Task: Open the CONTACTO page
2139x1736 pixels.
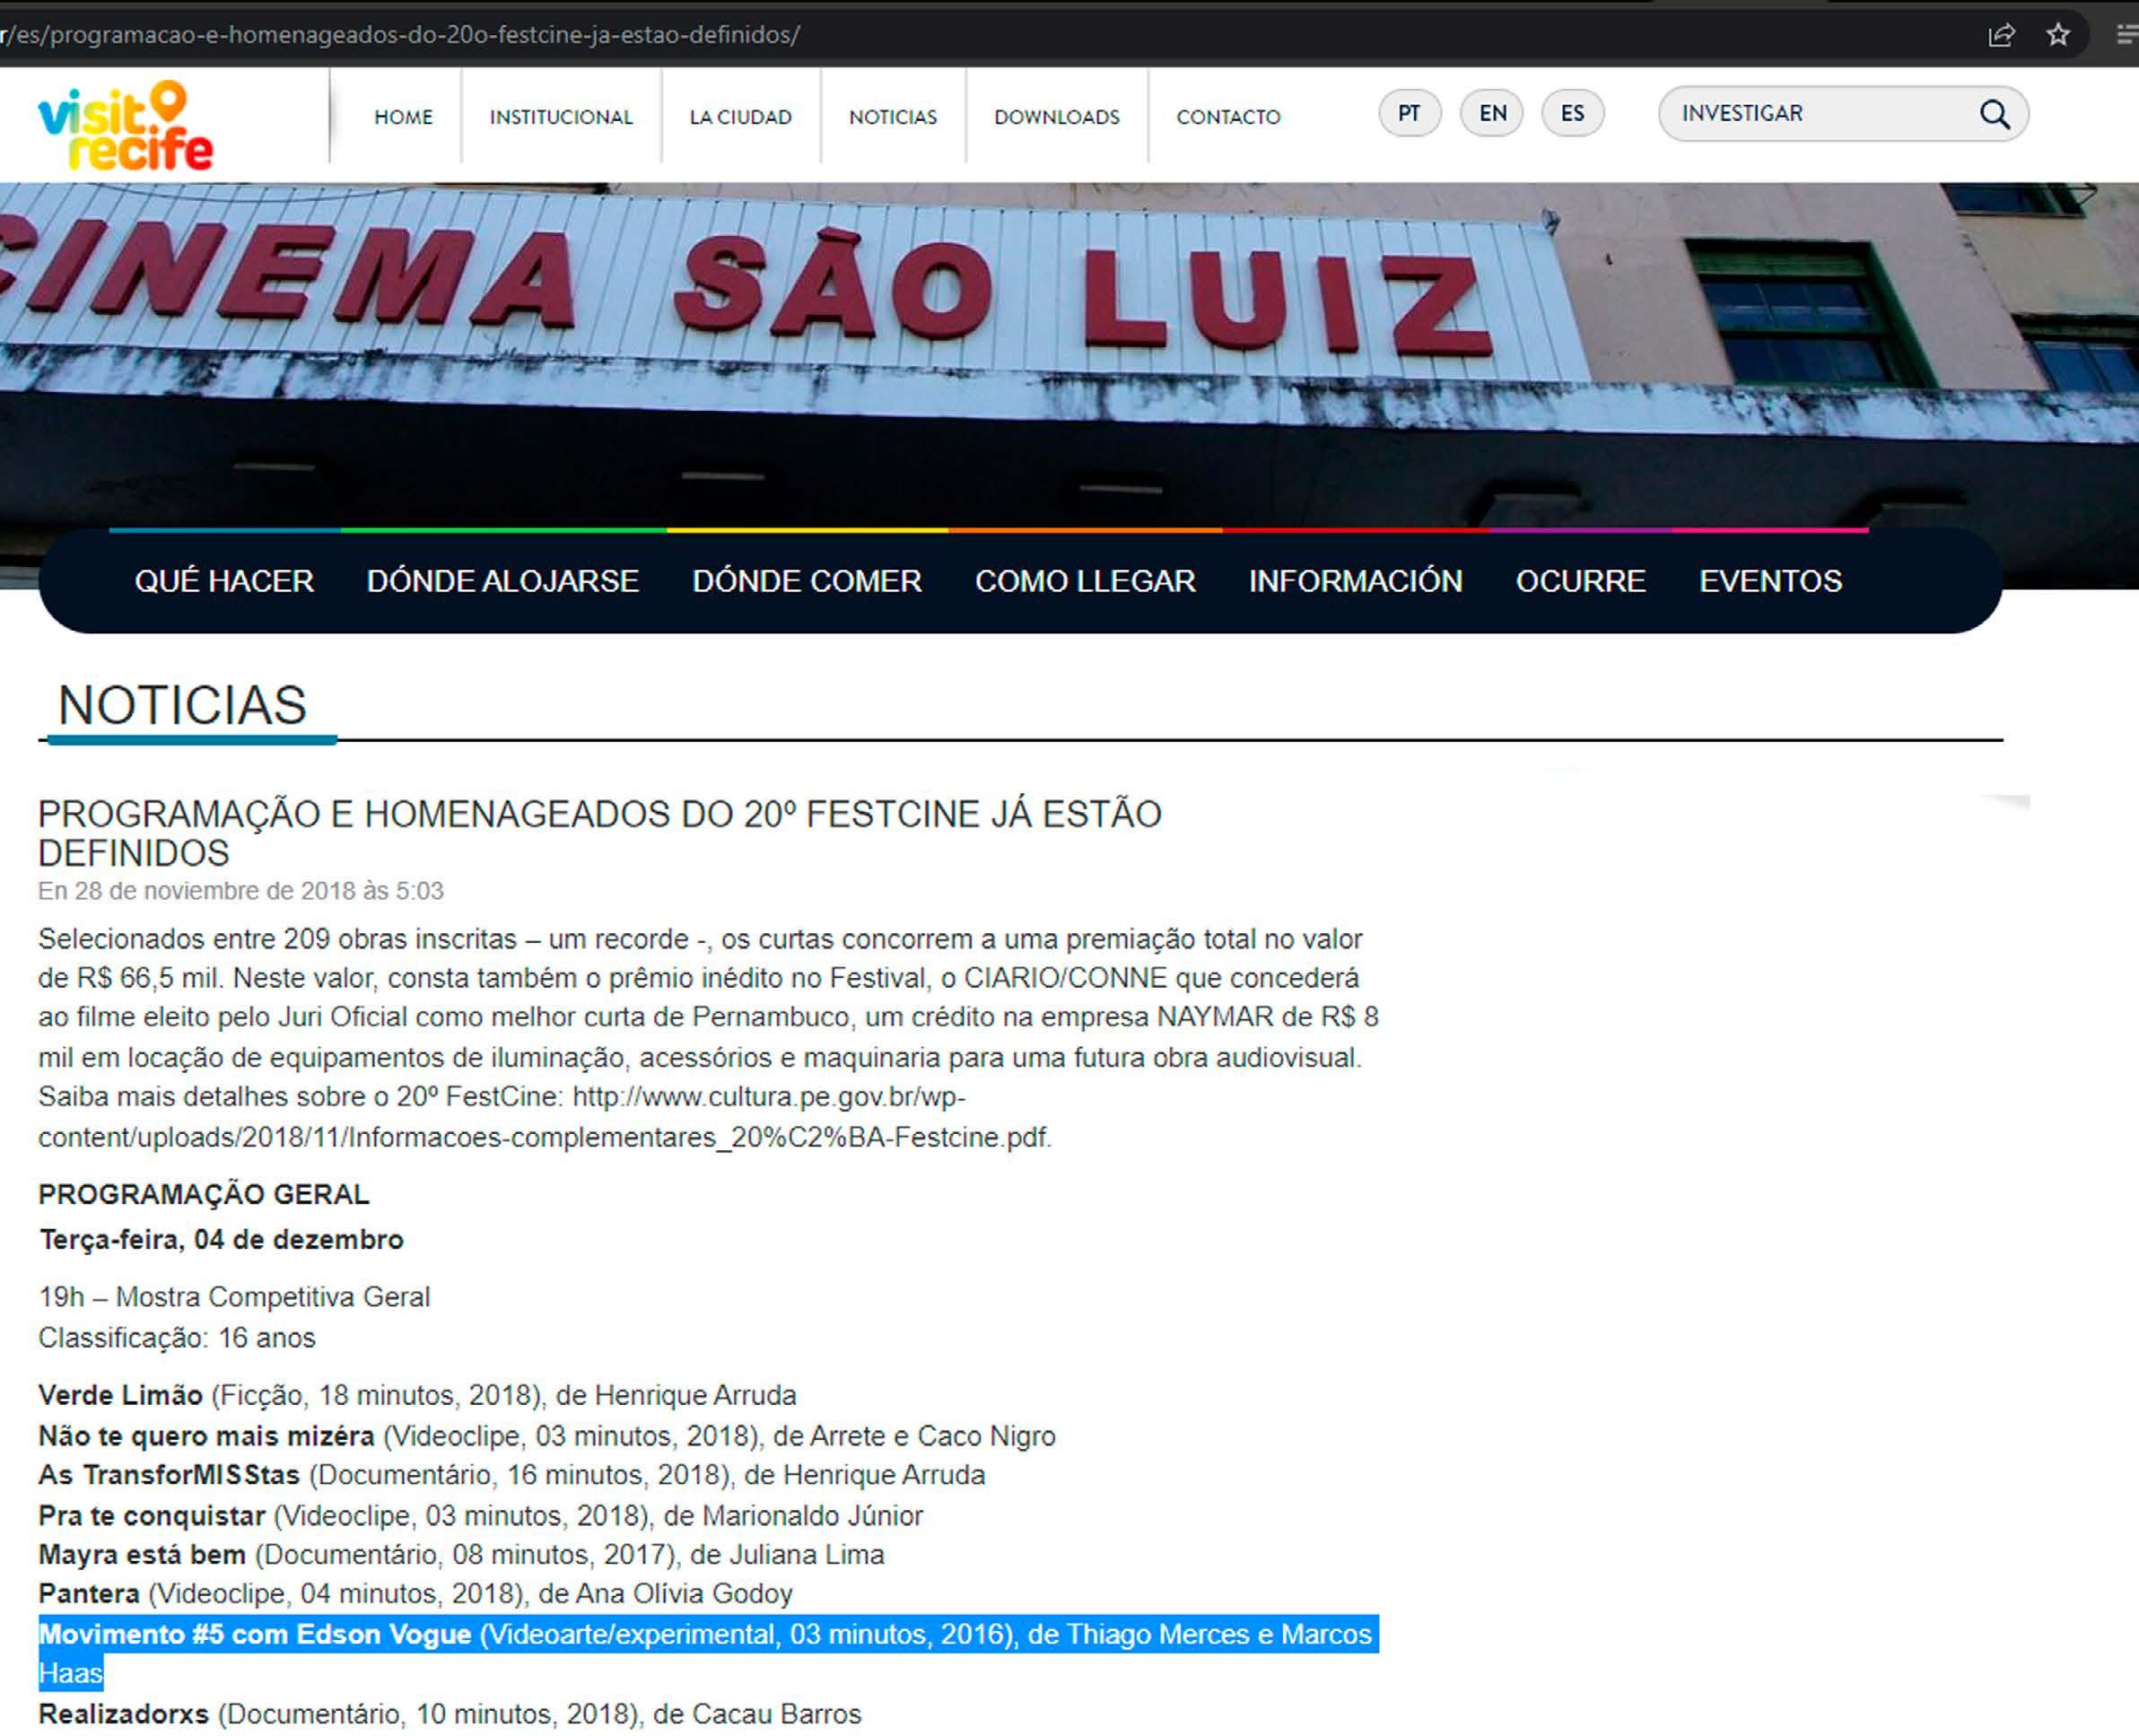Action: [x=1228, y=117]
